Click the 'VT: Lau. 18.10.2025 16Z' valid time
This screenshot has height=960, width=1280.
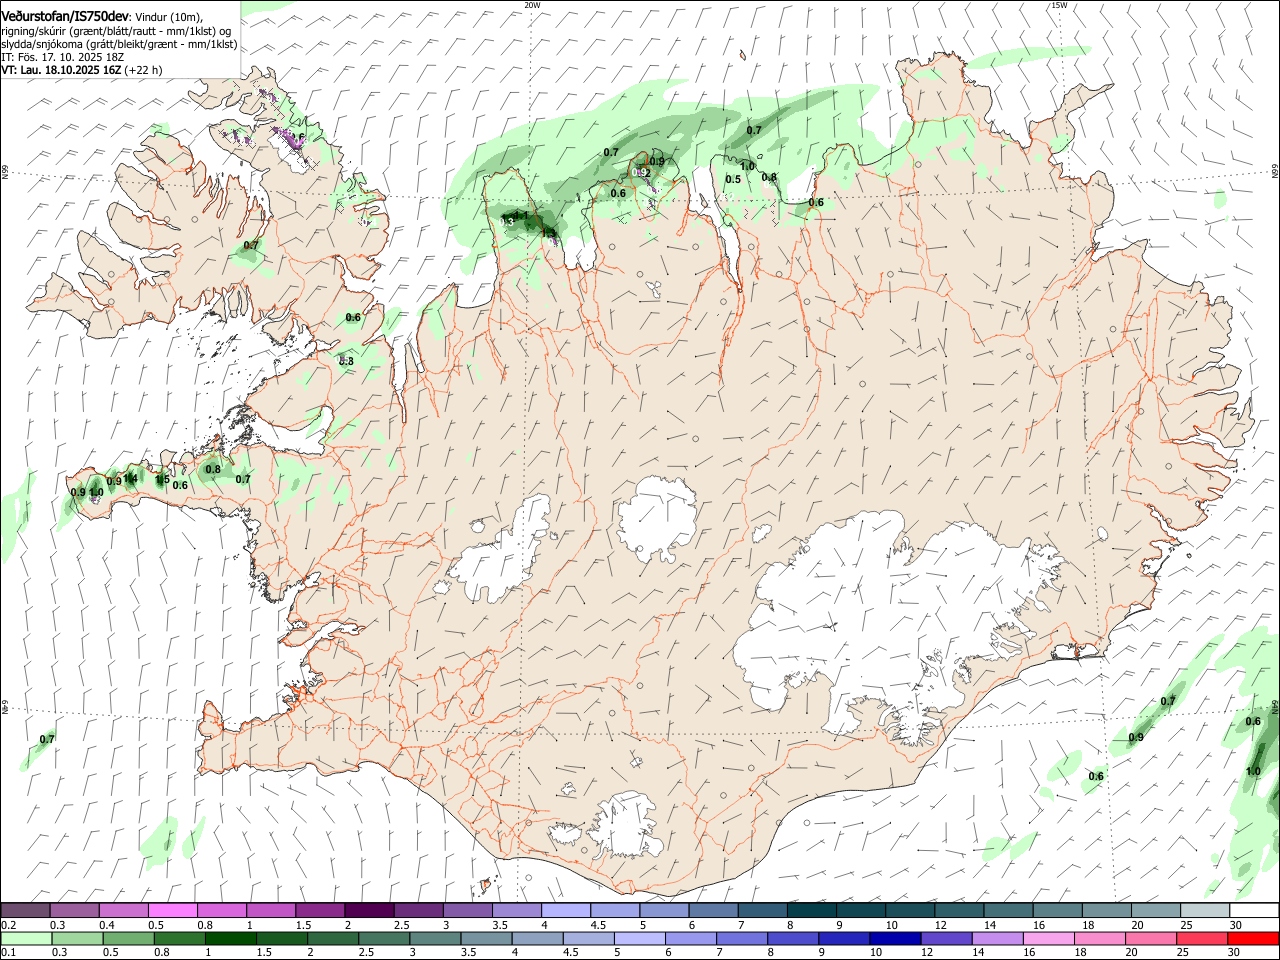point(61,70)
